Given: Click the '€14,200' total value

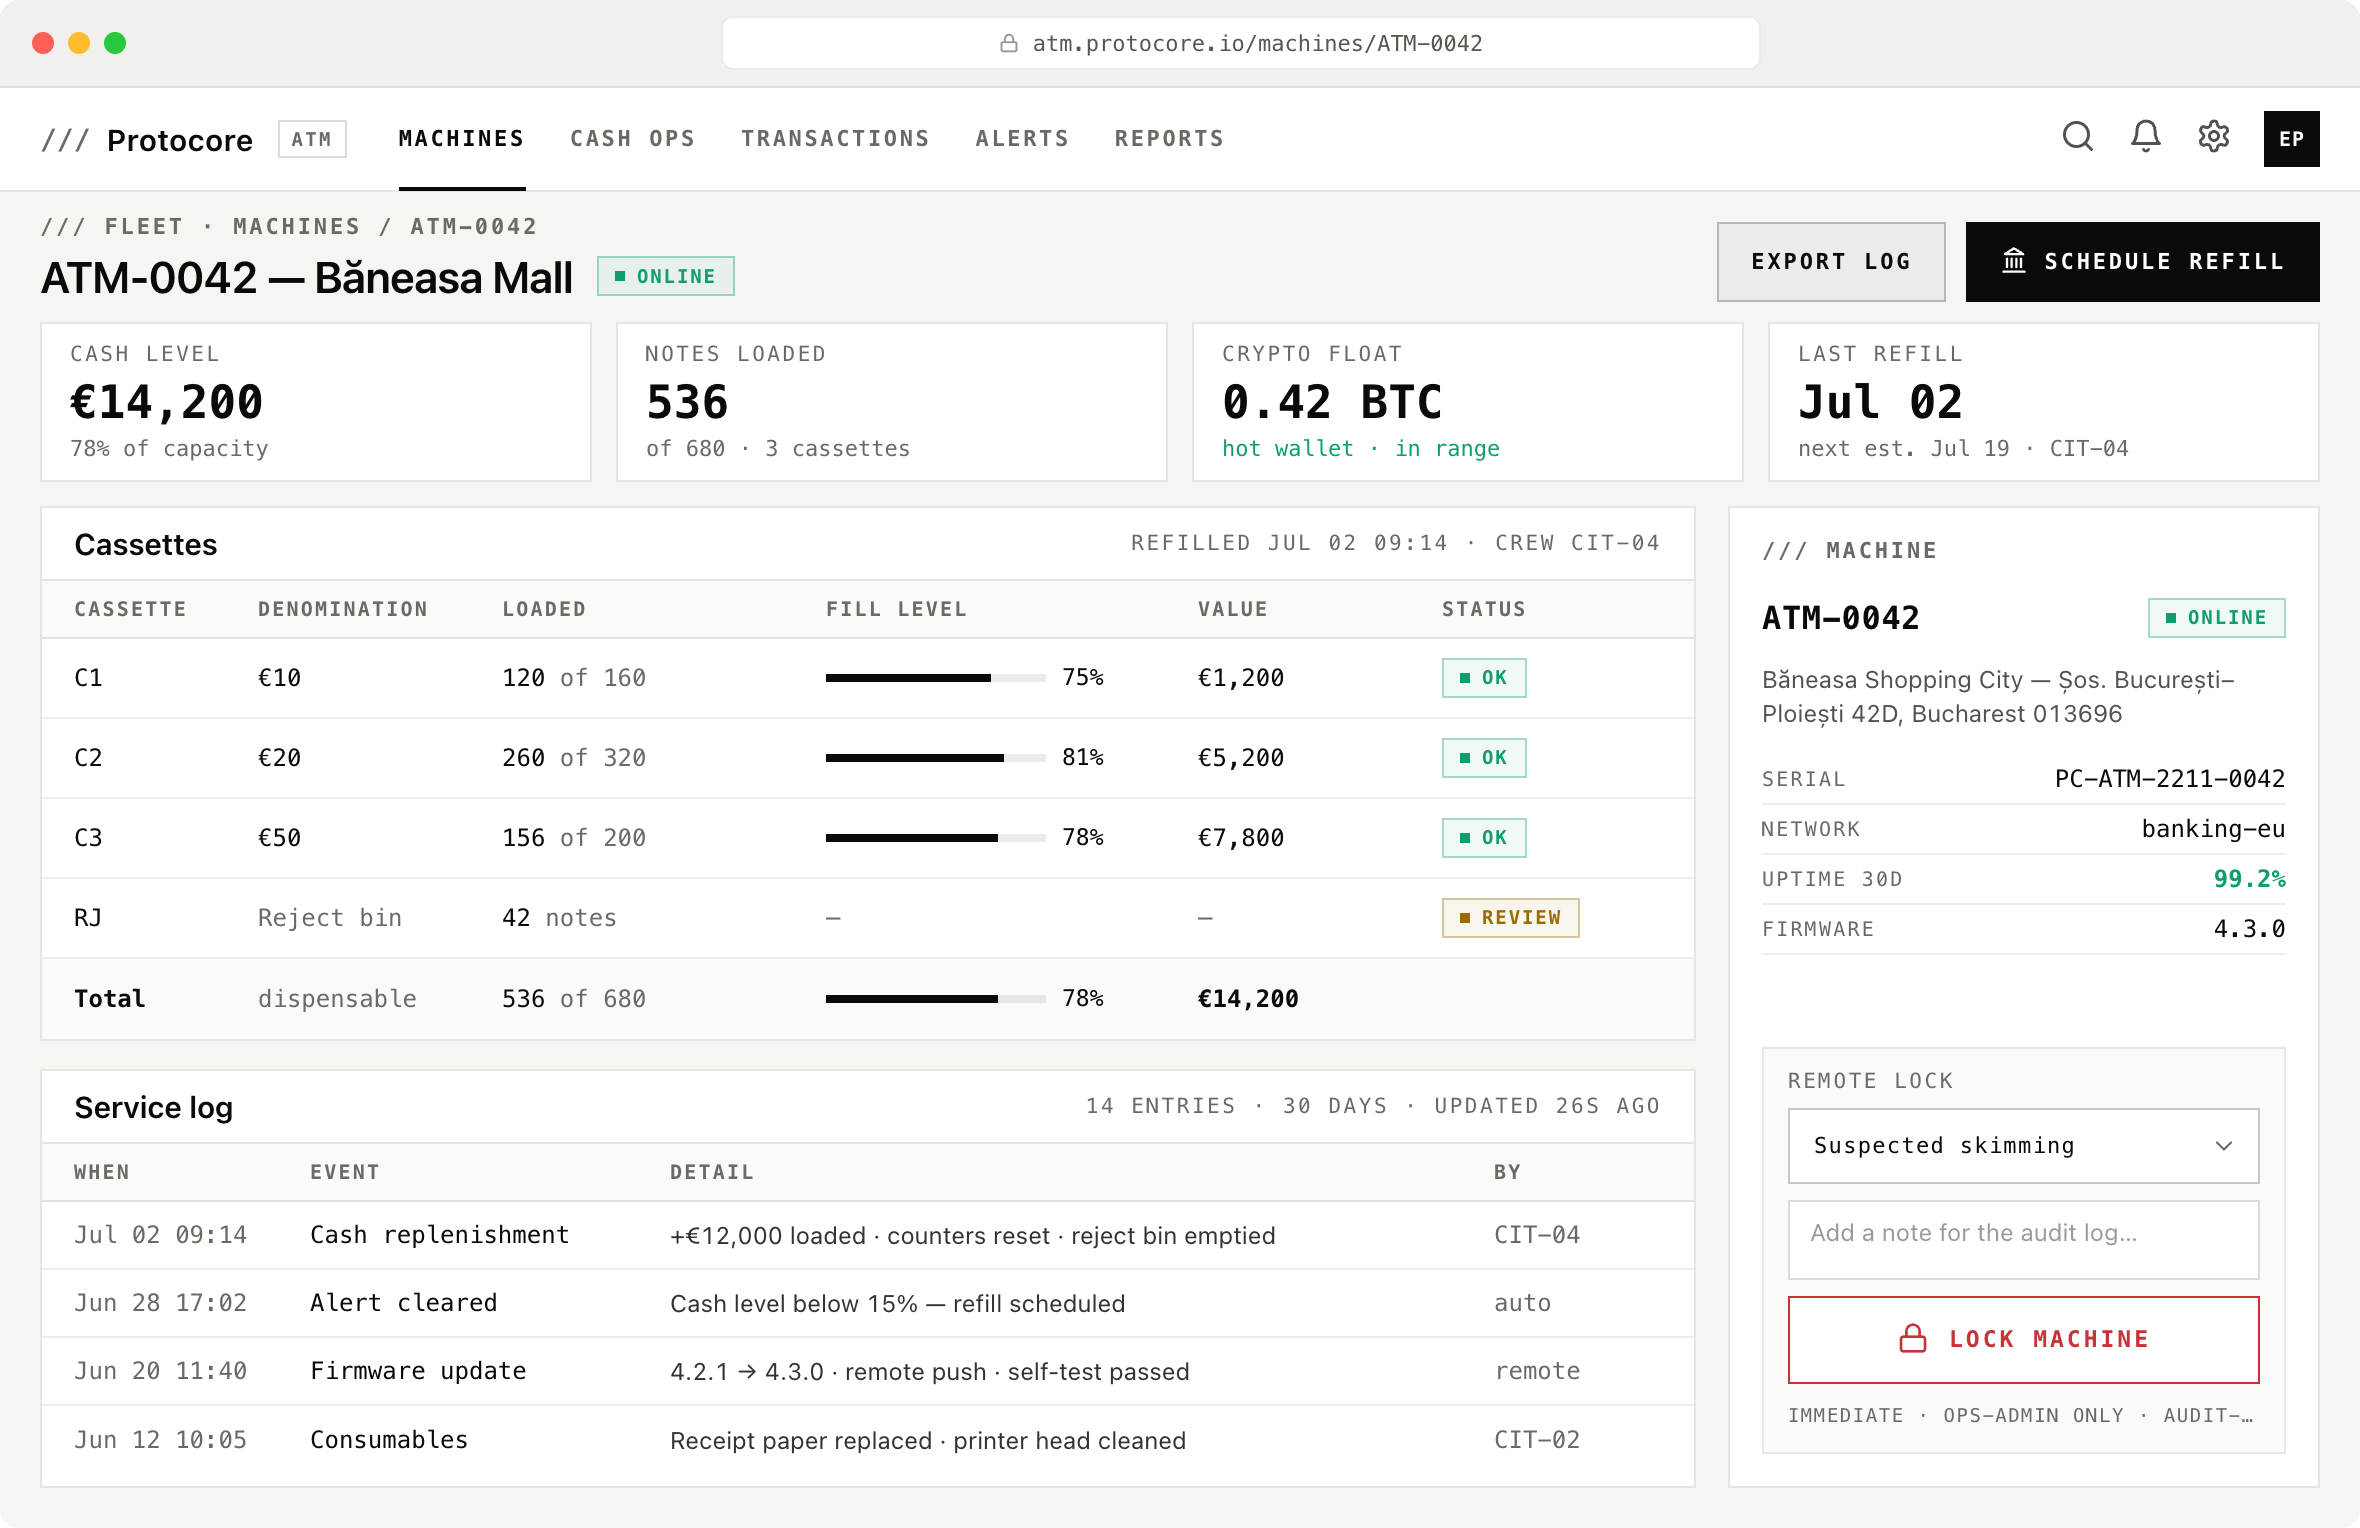Looking at the screenshot, I should 1248,998.
